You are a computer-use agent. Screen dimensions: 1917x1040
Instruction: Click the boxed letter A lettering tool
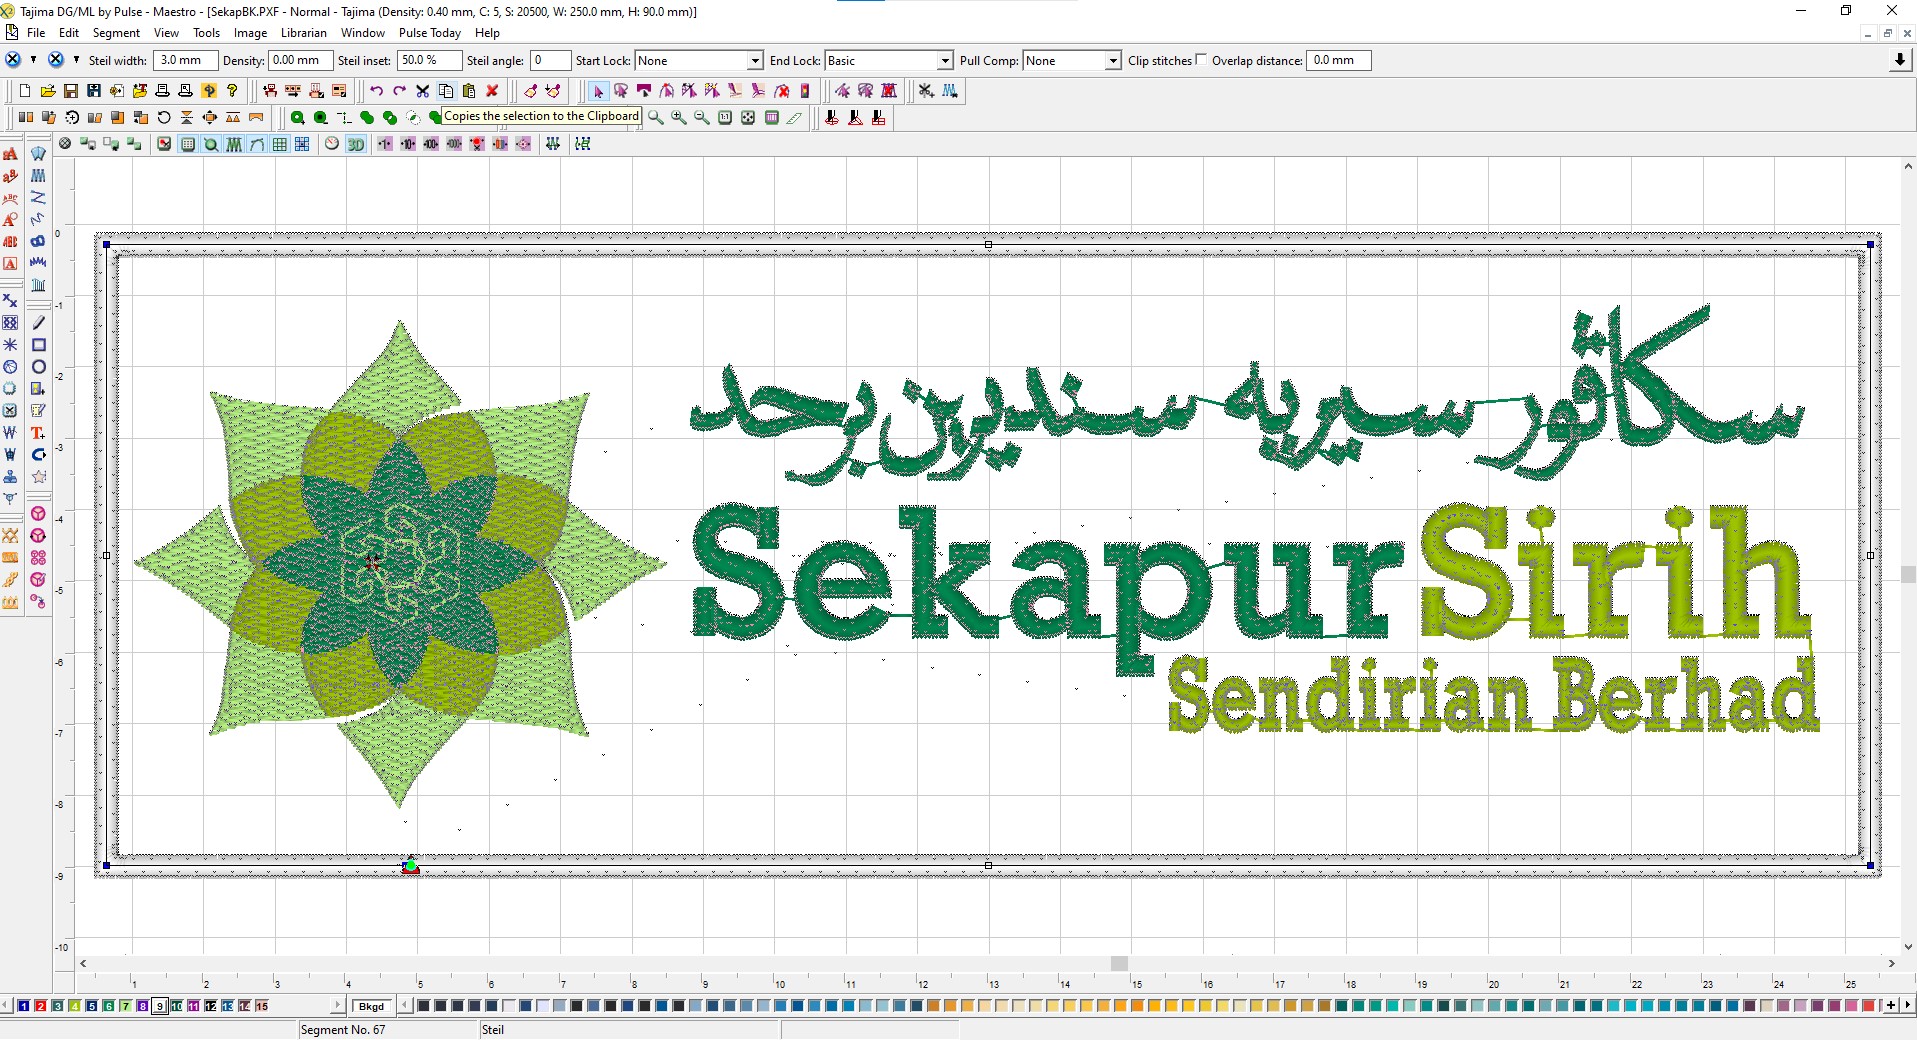[x=10, y=264]
